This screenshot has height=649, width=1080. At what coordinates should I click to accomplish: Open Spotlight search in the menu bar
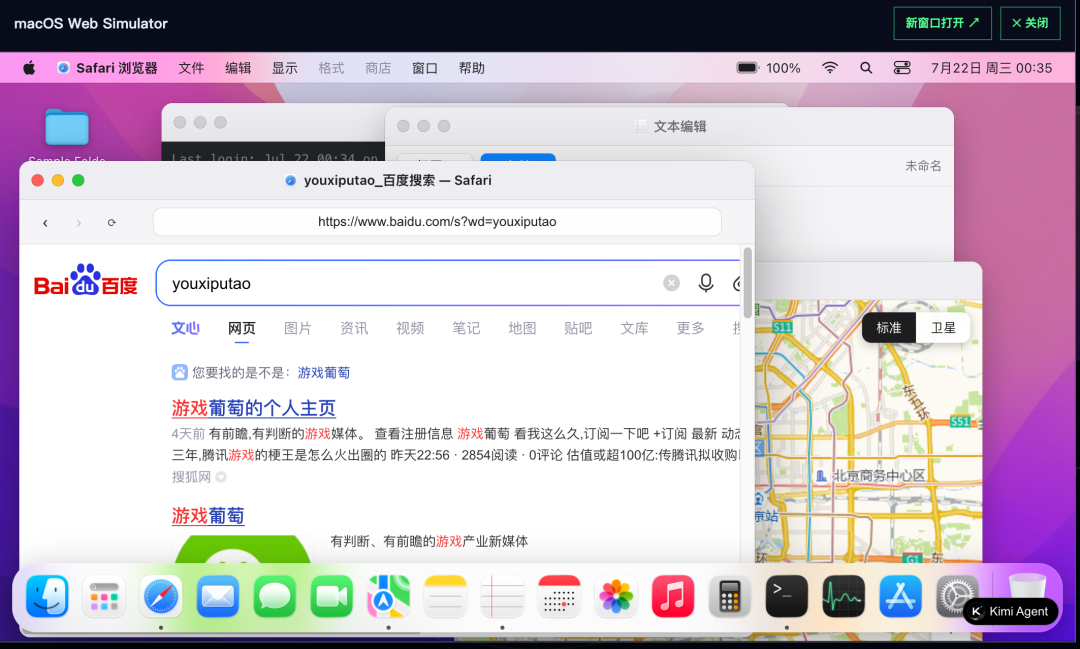[x=866, y=68]
